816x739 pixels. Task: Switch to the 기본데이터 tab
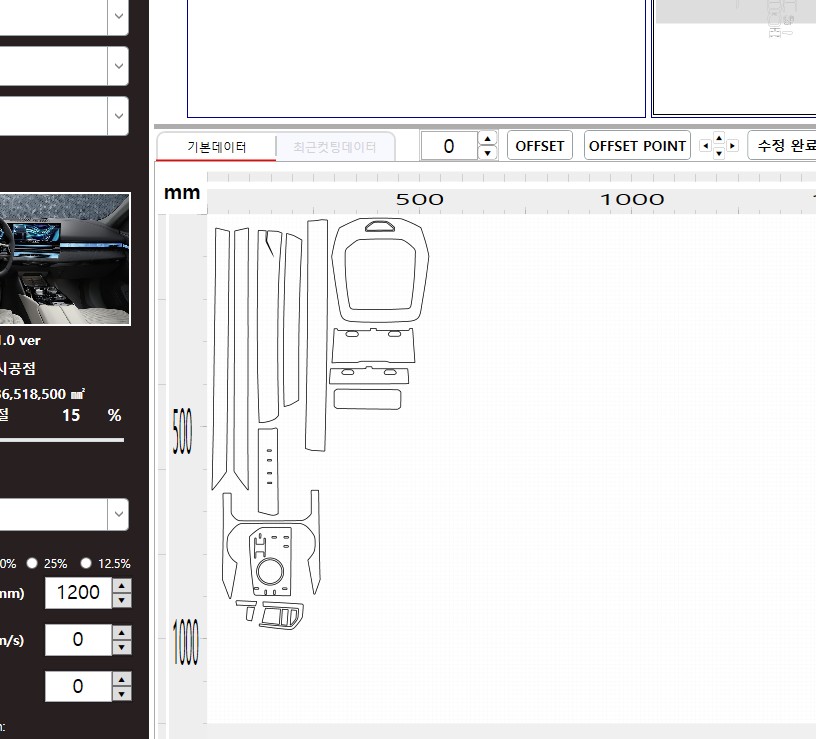[x=216, y=146]
